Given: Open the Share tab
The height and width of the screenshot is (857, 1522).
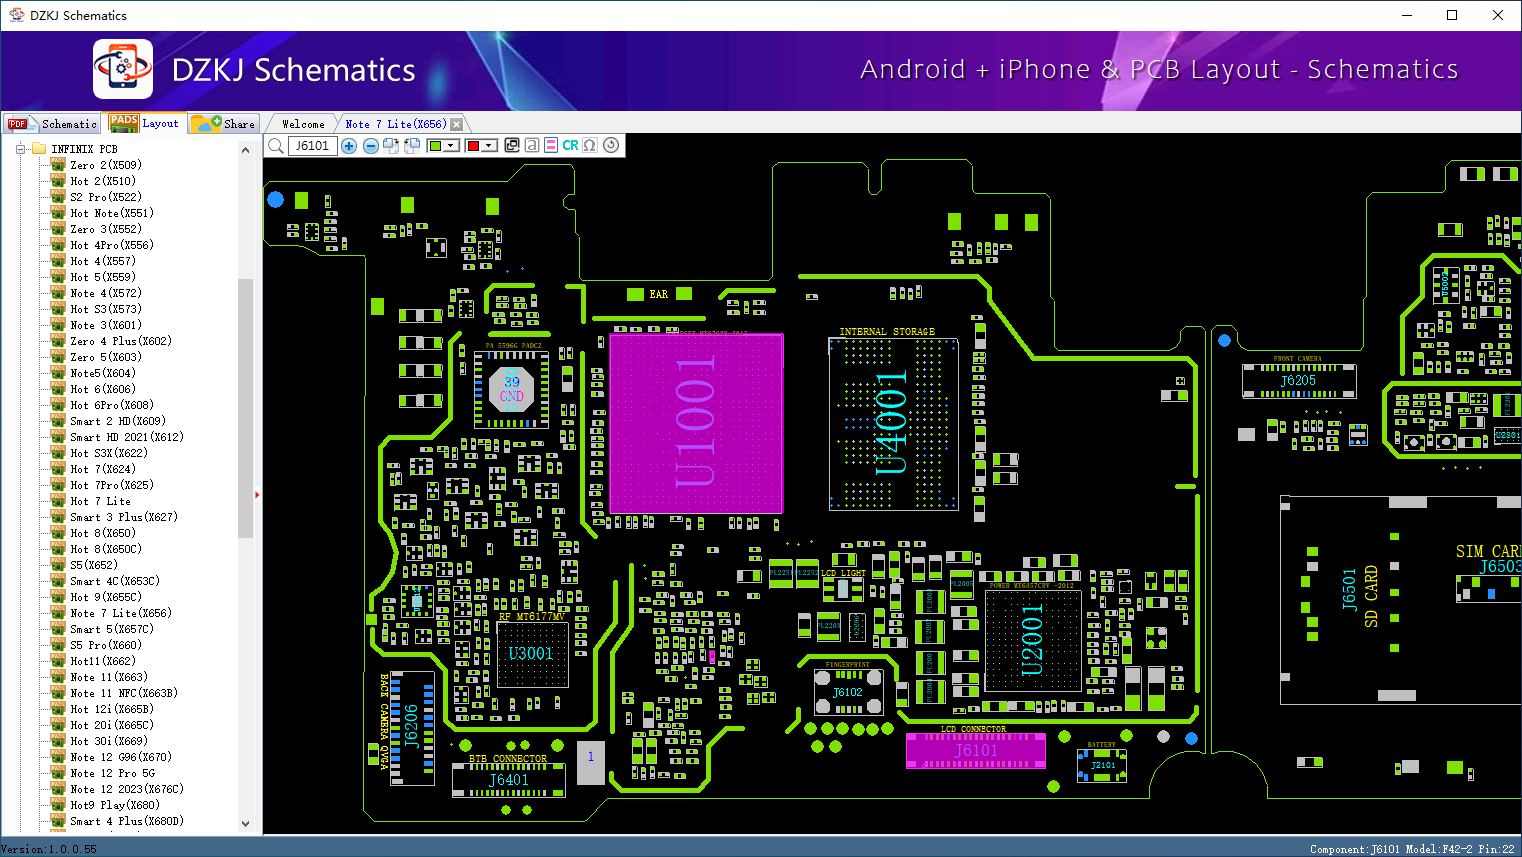Looking at the screenshot, I should pos(224,124).
